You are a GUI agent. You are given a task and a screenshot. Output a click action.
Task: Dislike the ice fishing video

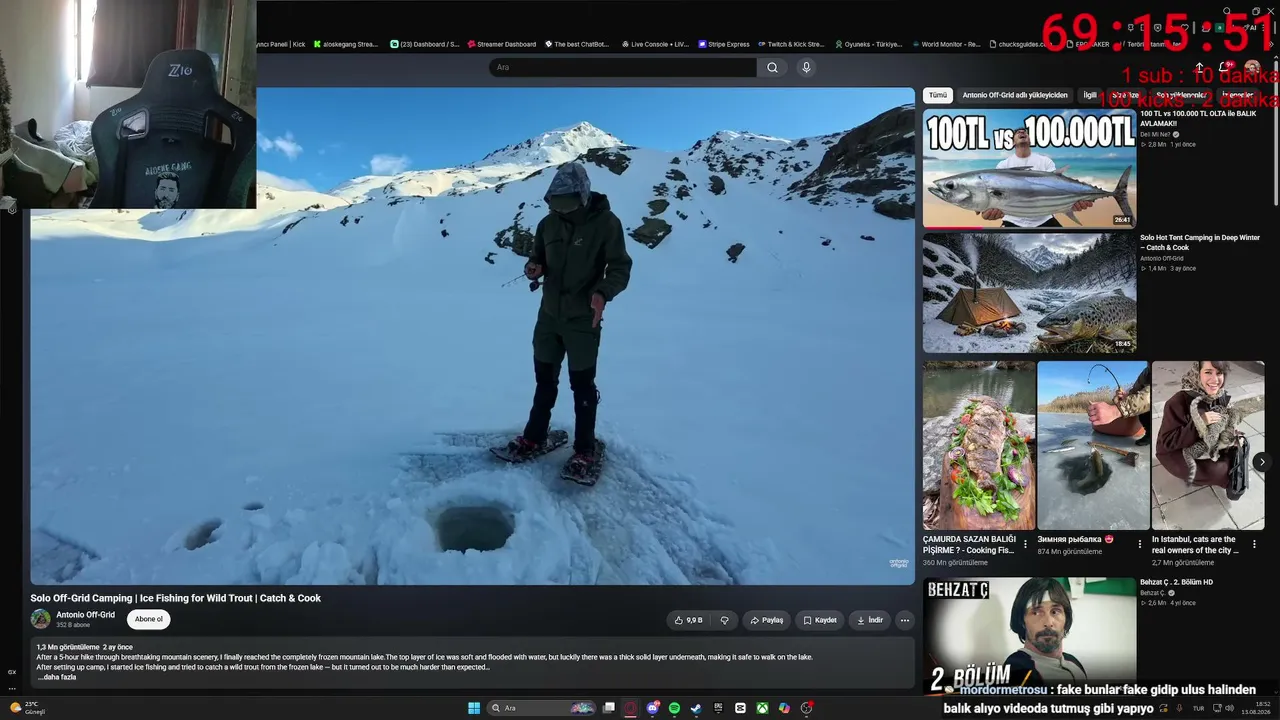click(725, 620)
